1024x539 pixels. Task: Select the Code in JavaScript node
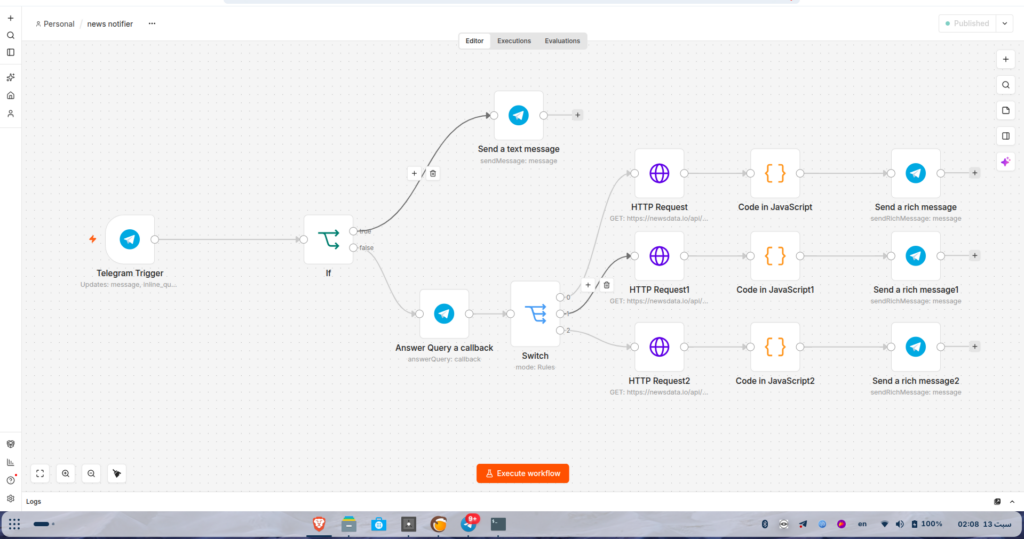pos(775,173)
